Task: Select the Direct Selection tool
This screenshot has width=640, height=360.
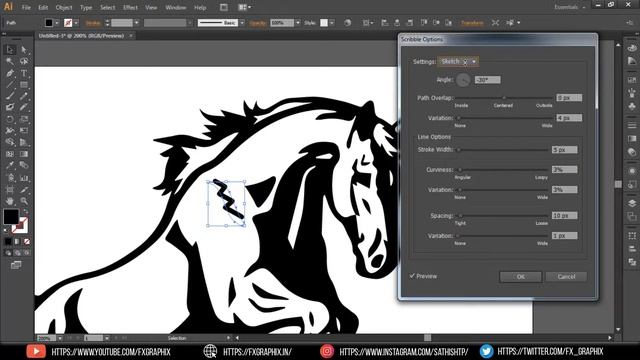Action: 24,49
